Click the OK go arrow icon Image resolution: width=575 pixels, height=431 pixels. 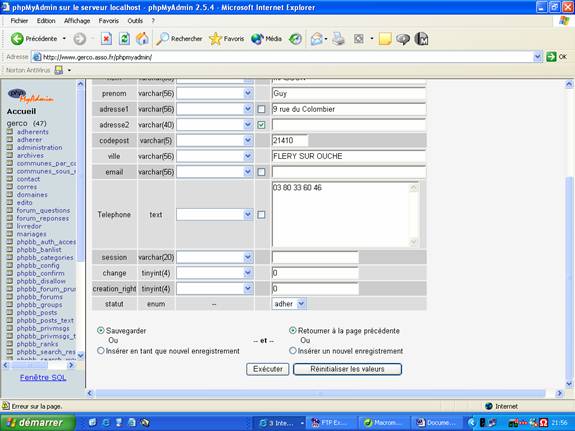[551, 57]
